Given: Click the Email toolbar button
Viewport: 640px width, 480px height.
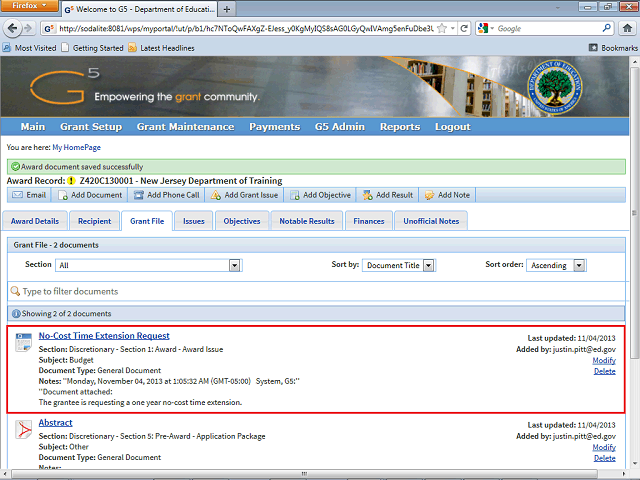Looking at the screenshot, I should pyautogui.click(x=29, y=195).
